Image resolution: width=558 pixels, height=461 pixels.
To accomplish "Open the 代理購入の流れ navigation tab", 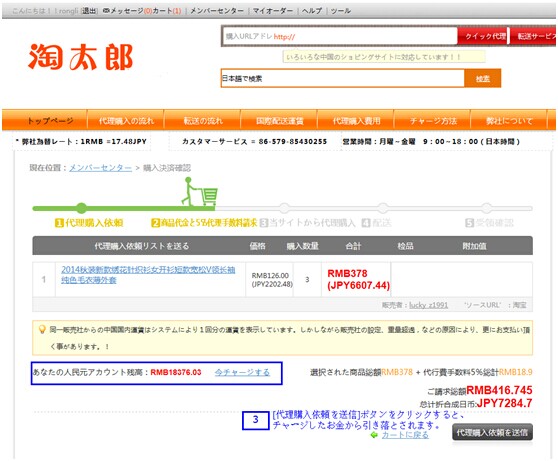I will (126, 121).
